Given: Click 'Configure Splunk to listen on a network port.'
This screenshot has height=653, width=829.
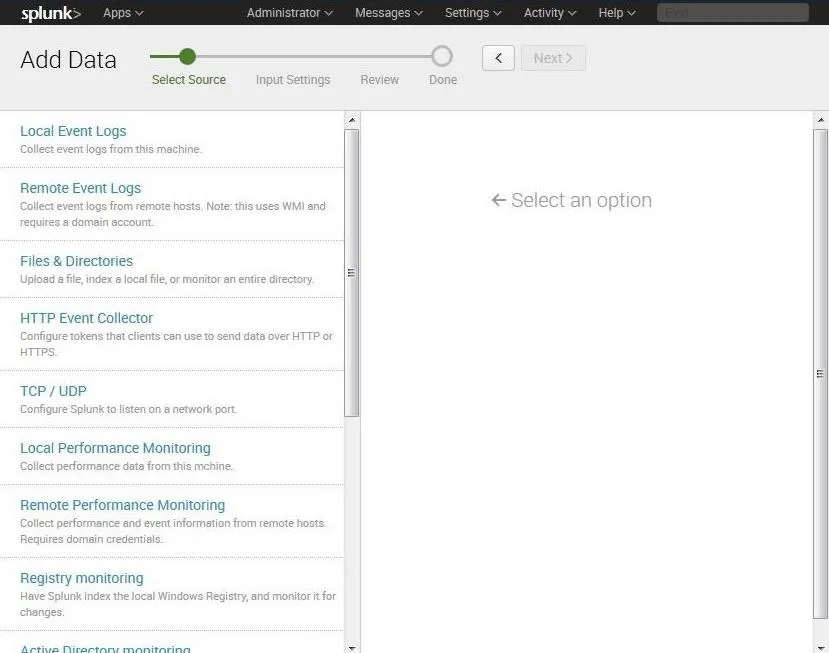Looking at the screenshot, I should tap(128, 410).
